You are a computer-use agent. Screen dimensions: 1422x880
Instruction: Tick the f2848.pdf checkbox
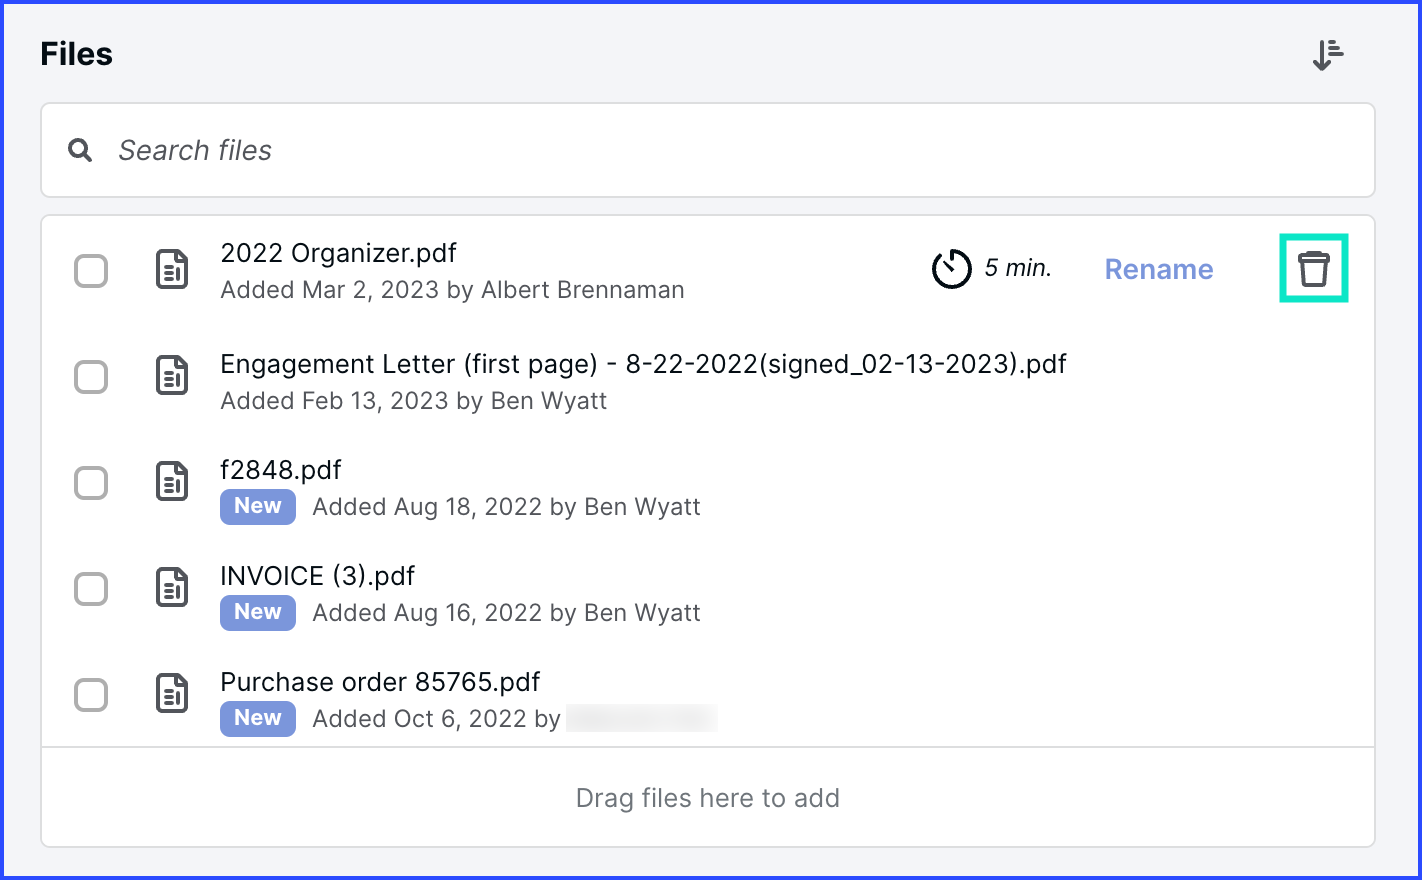(x=91, y=483)
